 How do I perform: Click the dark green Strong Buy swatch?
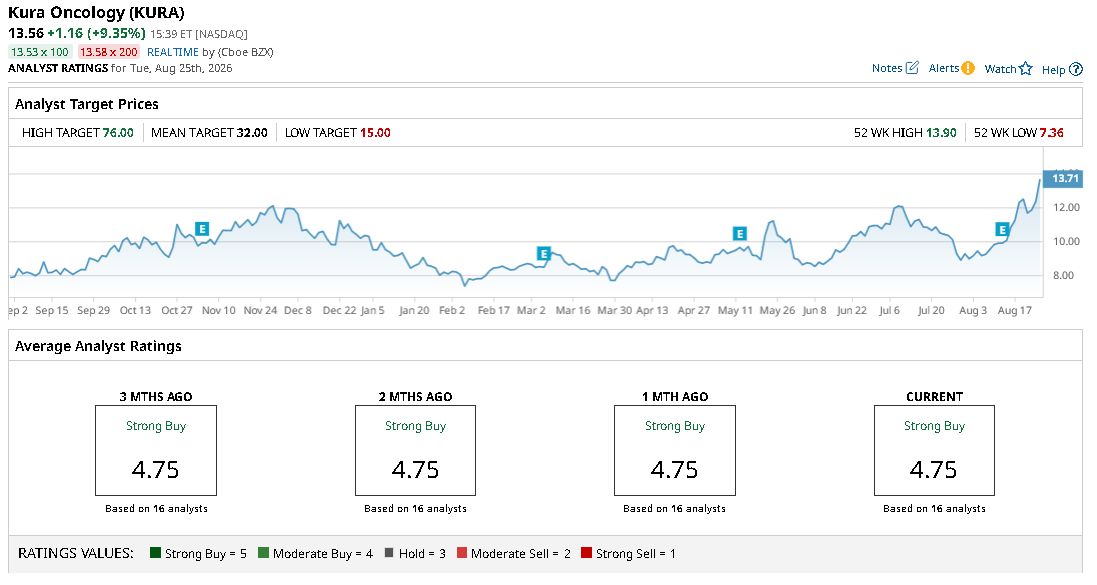(155, 552)
